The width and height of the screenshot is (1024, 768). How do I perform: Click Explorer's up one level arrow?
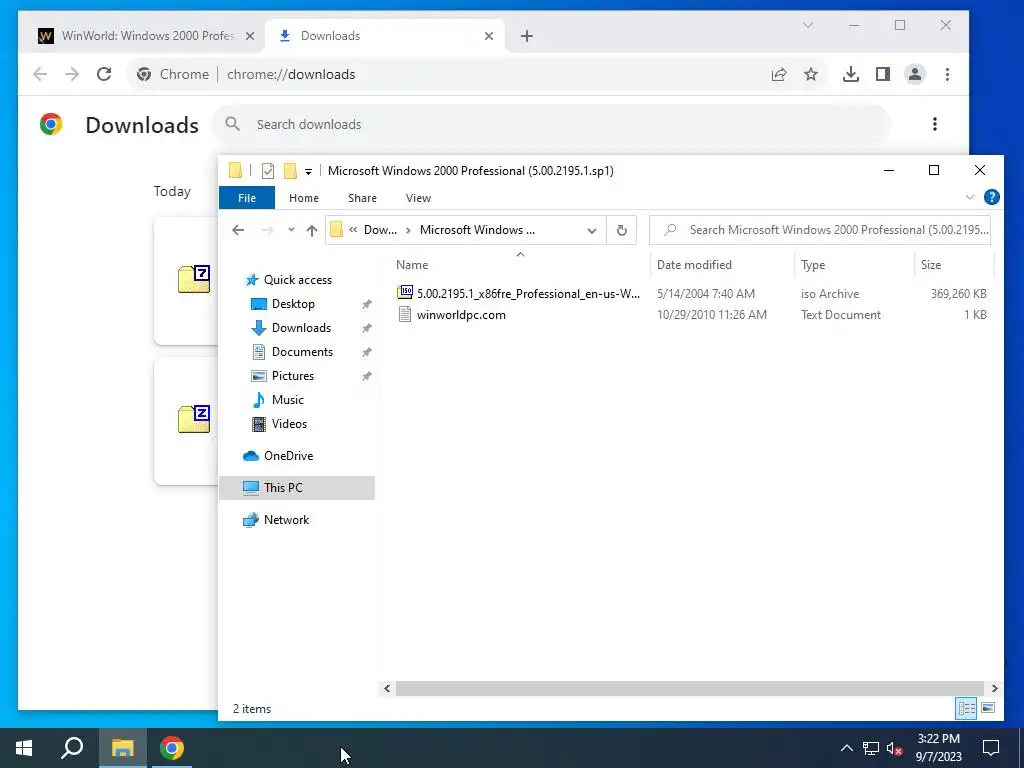click(x=312, y=230)
